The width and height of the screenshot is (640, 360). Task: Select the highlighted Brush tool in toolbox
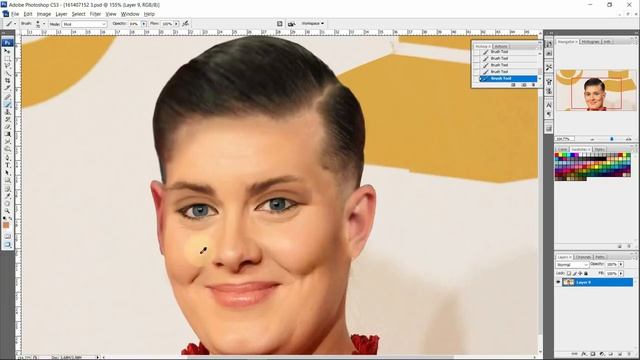[x=7, y=104]
